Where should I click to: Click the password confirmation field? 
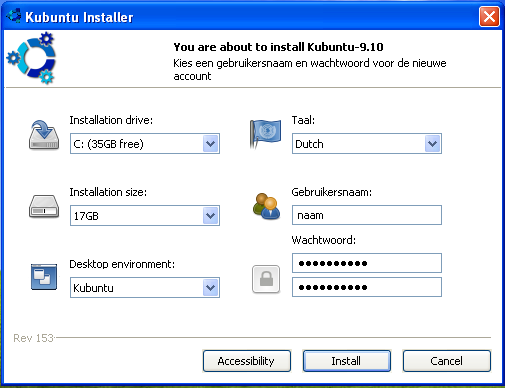(367, 287)
